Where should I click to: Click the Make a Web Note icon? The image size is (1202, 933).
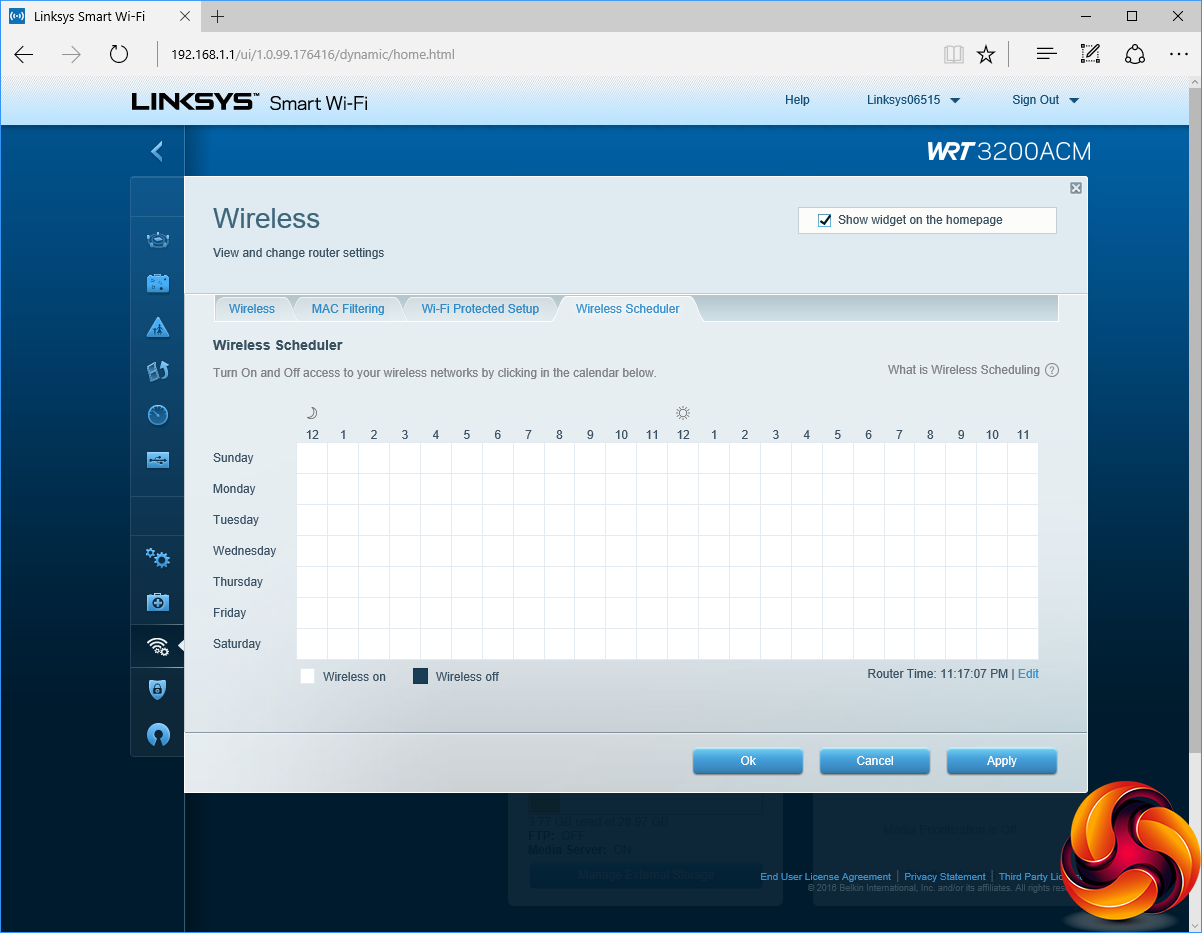(1091, 54)
